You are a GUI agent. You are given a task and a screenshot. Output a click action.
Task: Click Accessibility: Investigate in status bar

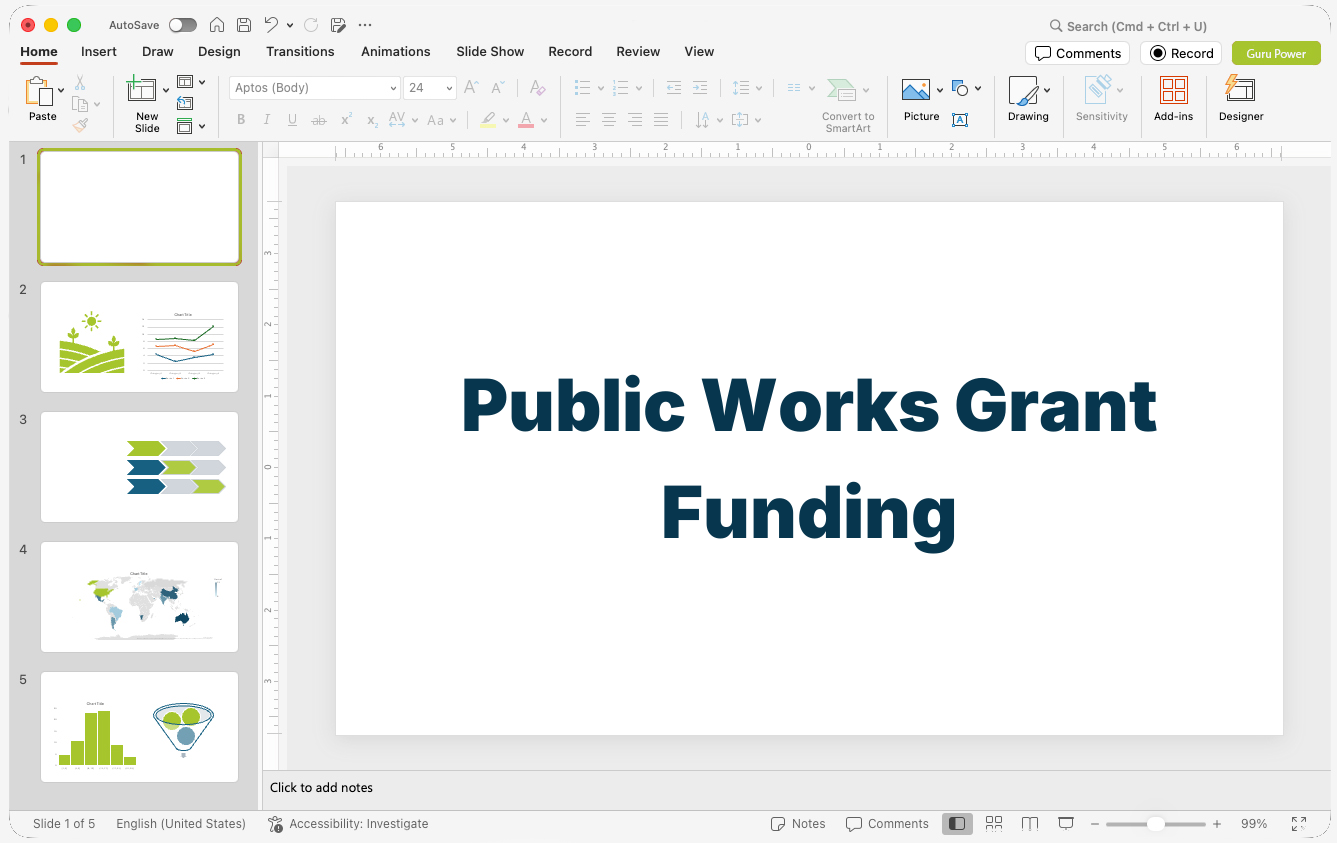click(348, 824)
